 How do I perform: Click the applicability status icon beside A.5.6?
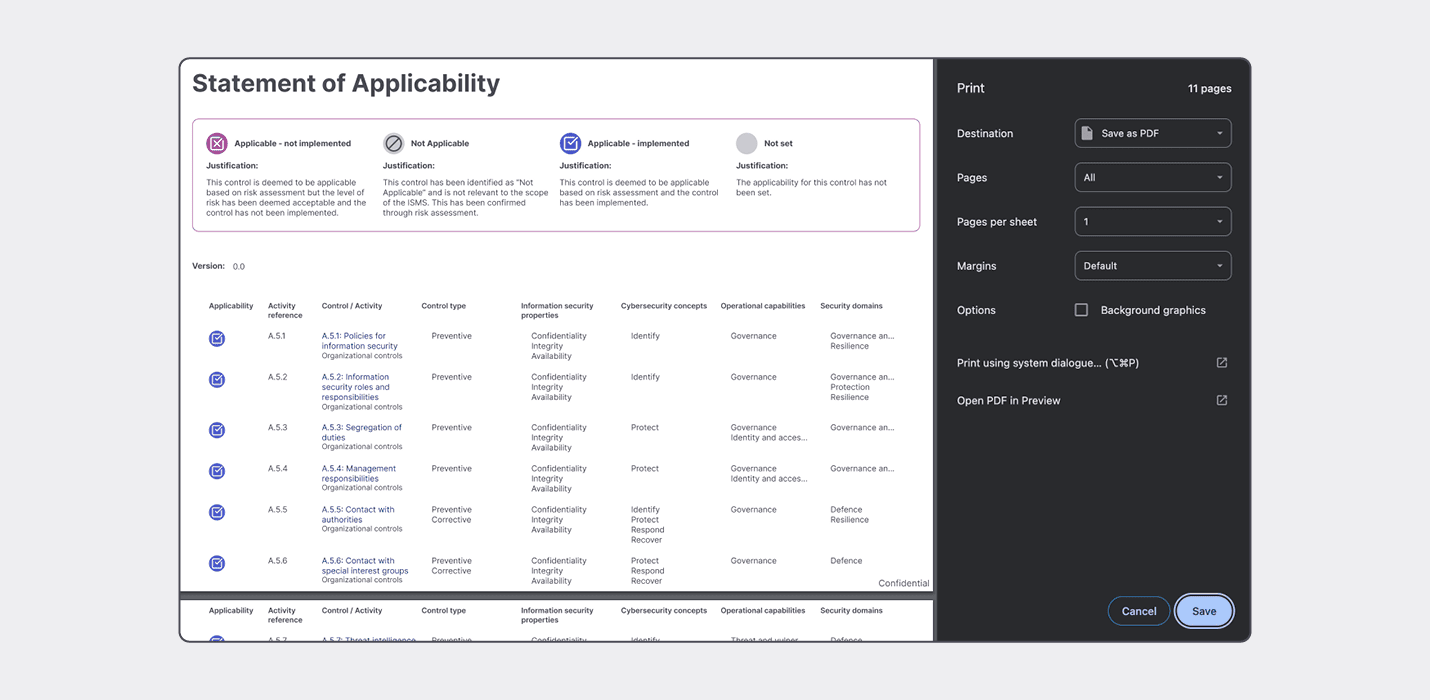217,563
